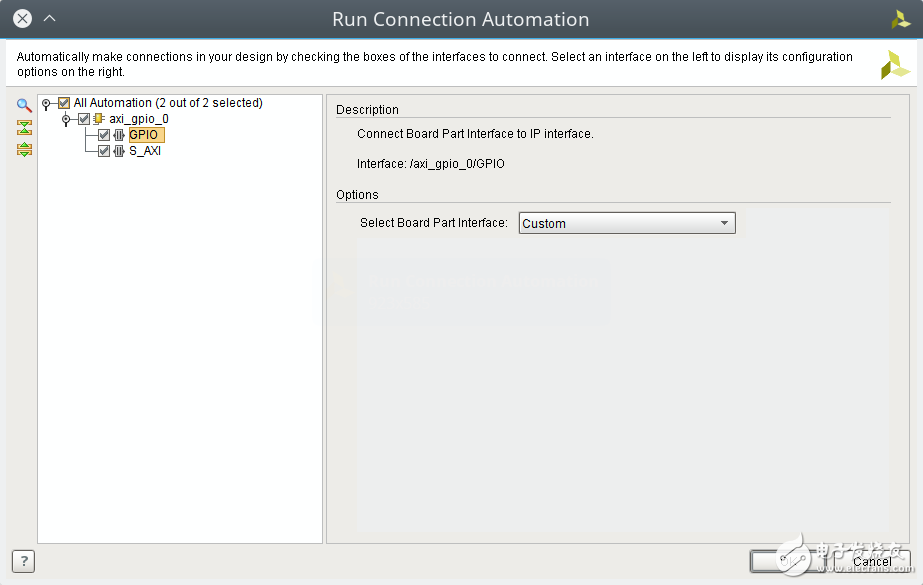923x585 pixels.
Task: Click the Expand All tree icon
Action: click(x=24, y=149)
